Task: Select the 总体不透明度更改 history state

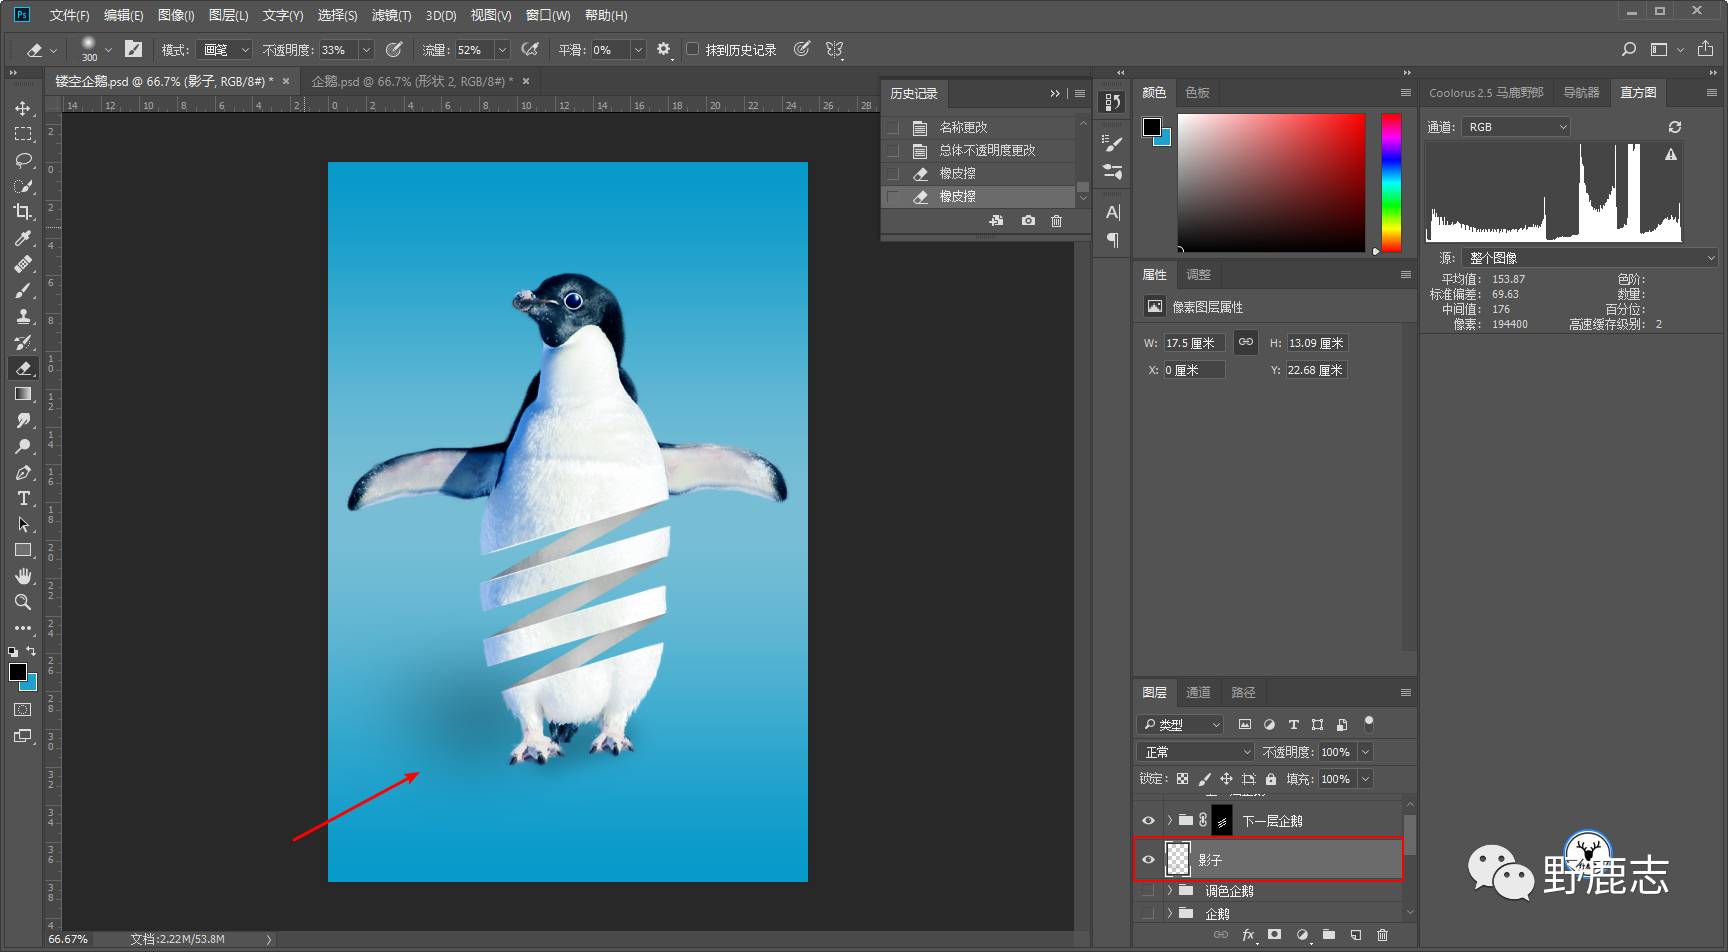Action: click(x=986, y=150)
